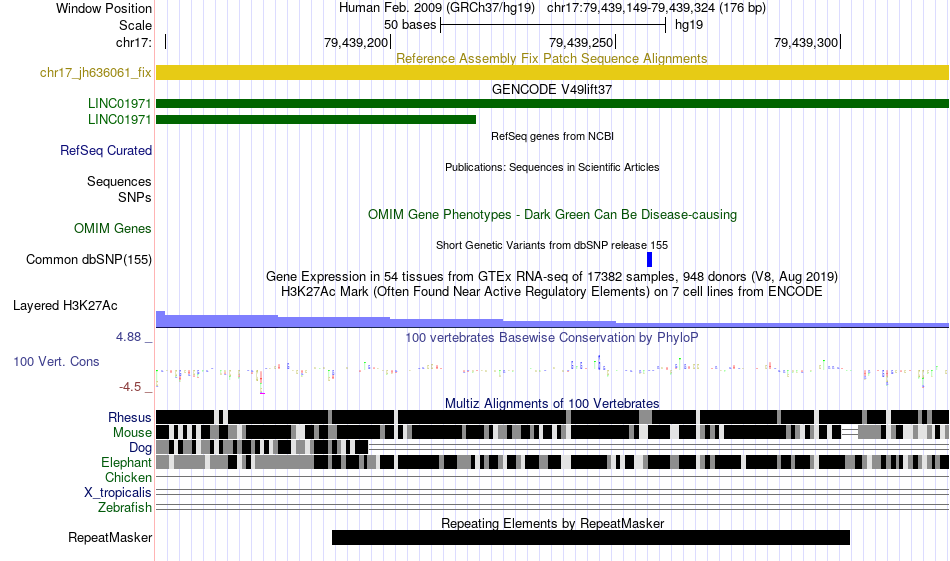Viewport: 950px width, 561px height.
Task: Click the 79,439,300 ruler position
Action: point(806,42)
